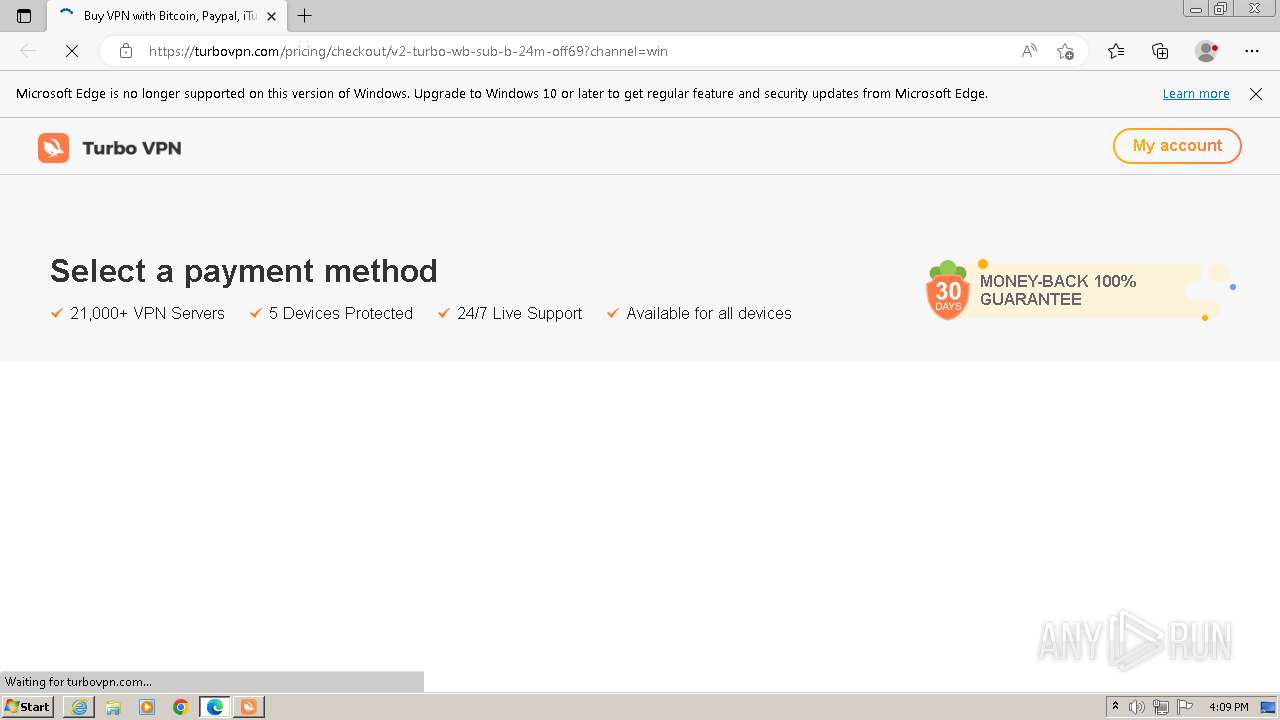
Task: Click the 5 Devices Protected text
Action: (341, 313)
